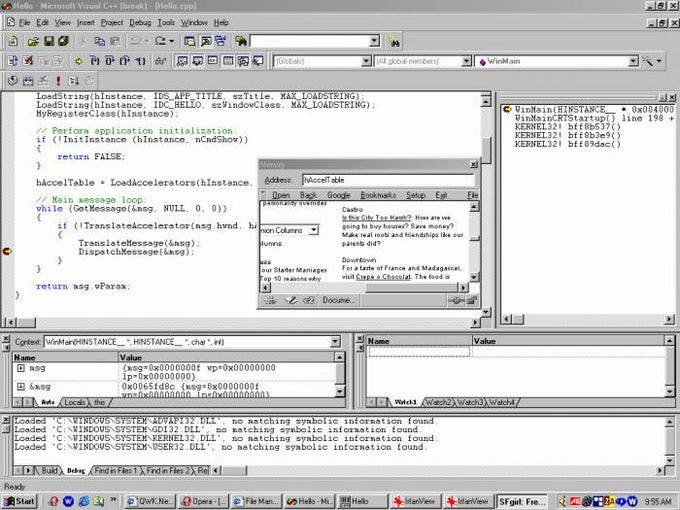The width and height of the screenshot is (680, 510).
Task: Open the Columns dropdown in Memory window page
Action: click(x=314, y=230)
